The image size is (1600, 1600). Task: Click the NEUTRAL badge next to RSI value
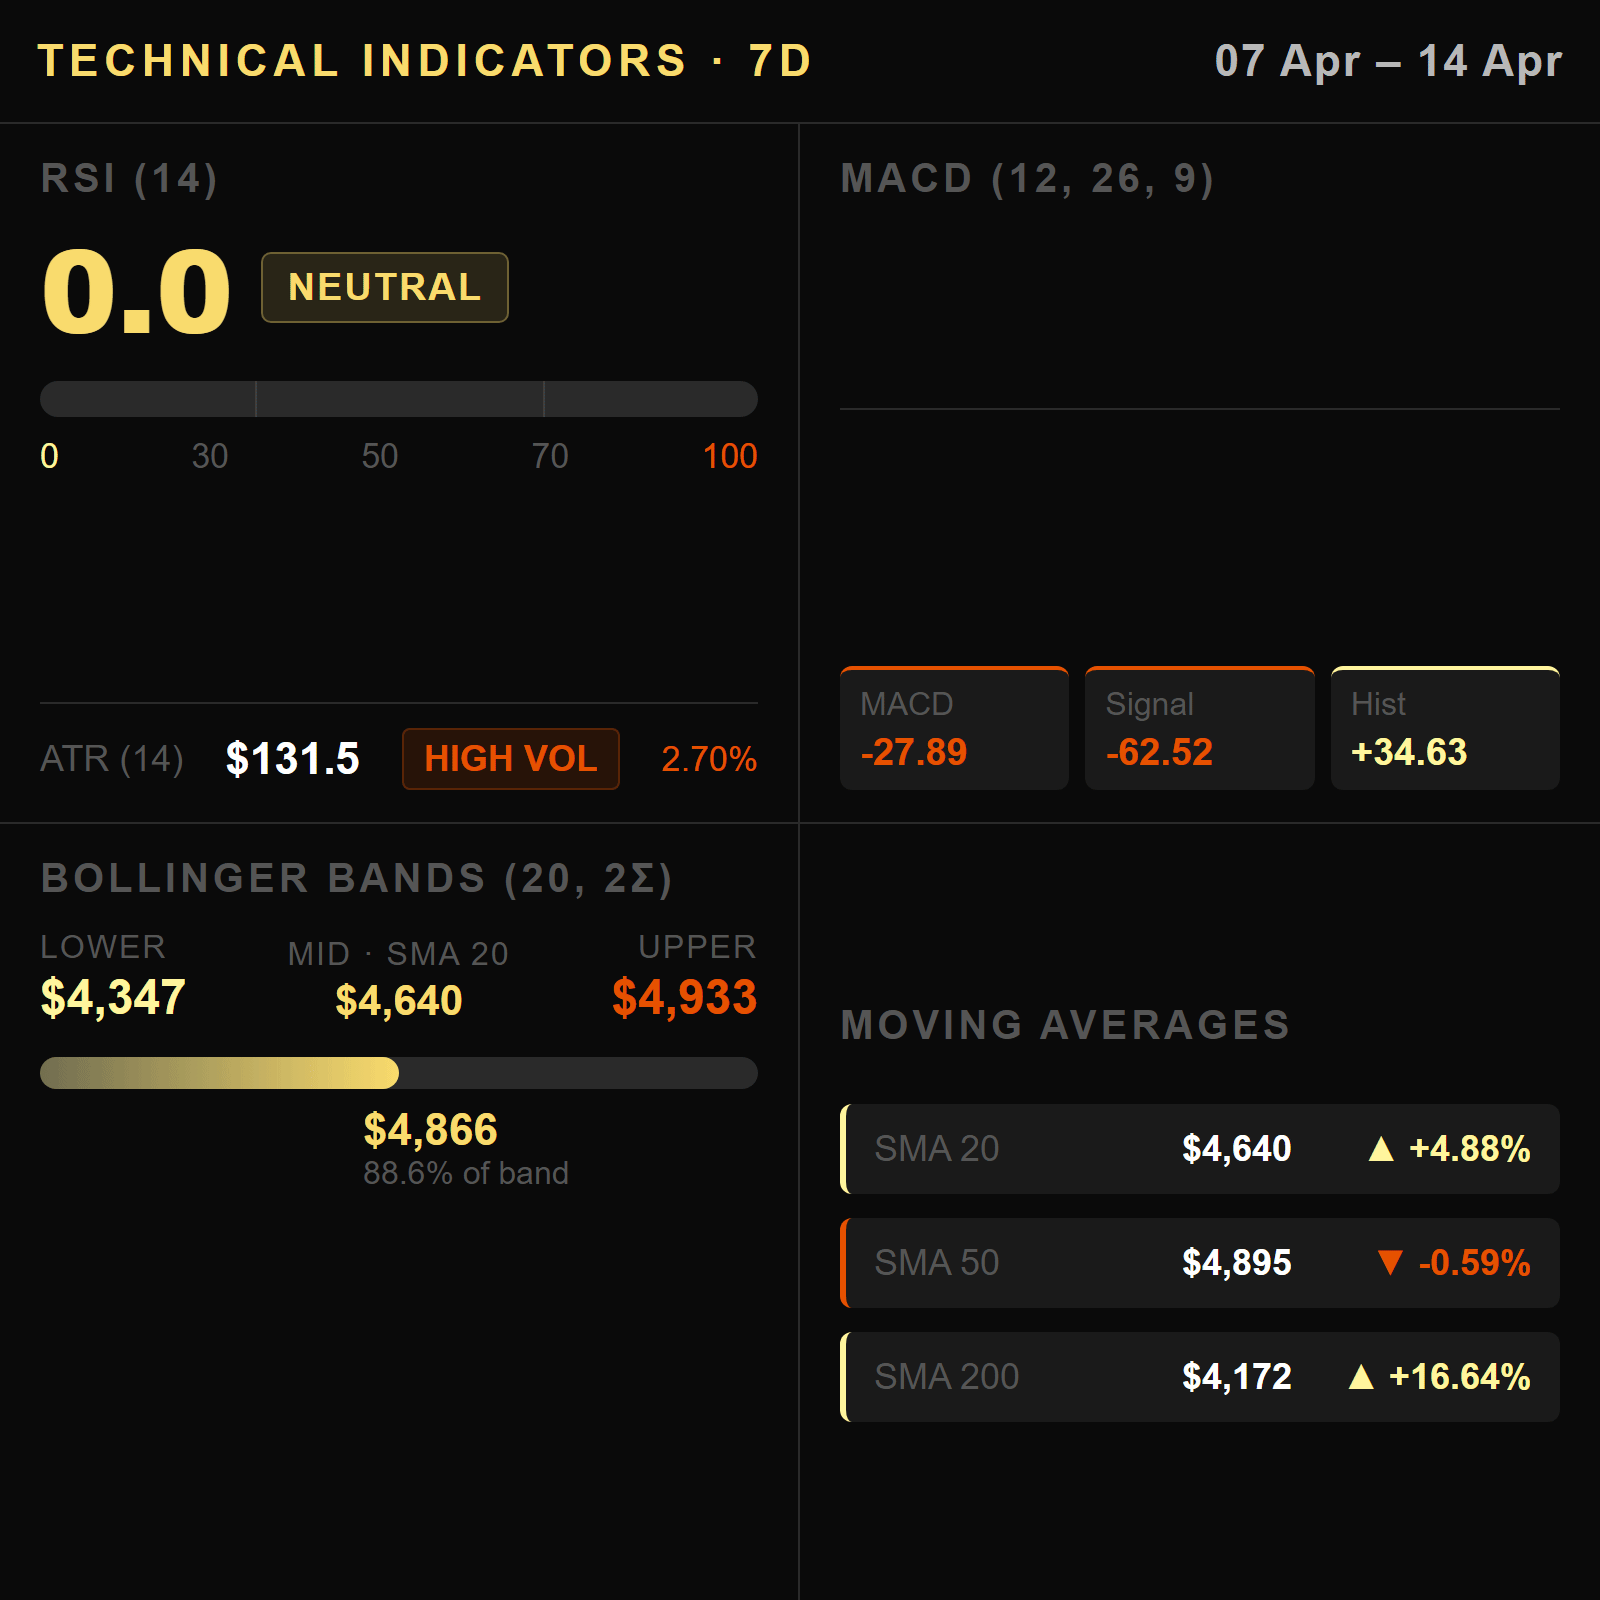tap(385, 287)
